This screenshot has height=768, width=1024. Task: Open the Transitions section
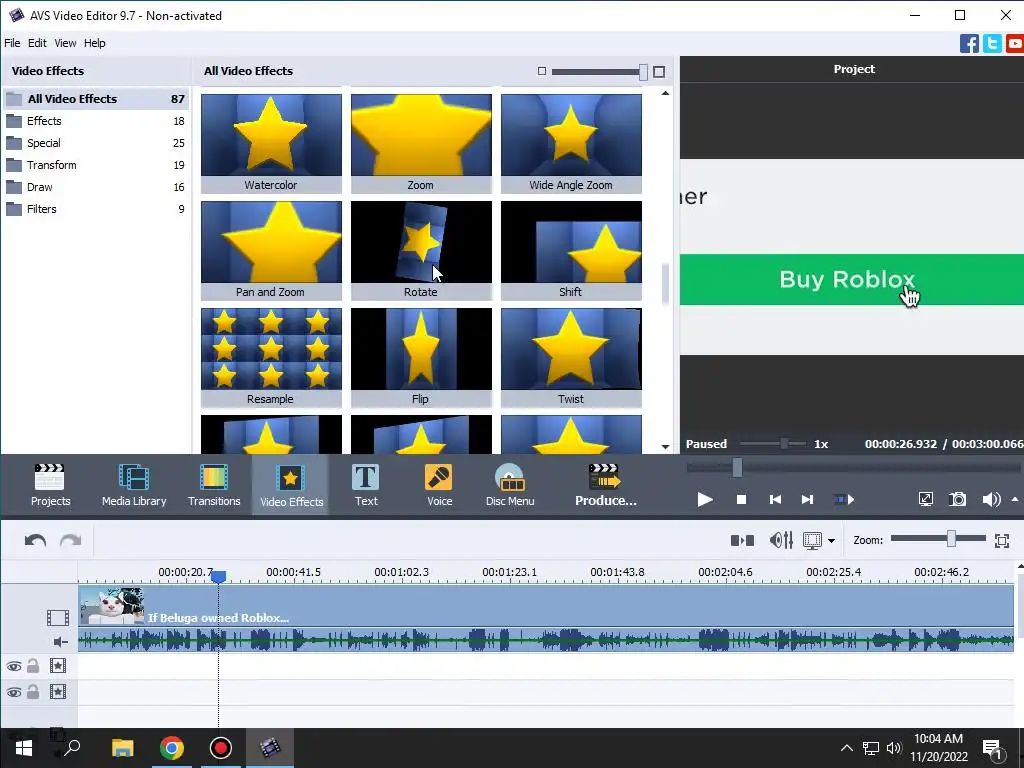coord(214,485)
